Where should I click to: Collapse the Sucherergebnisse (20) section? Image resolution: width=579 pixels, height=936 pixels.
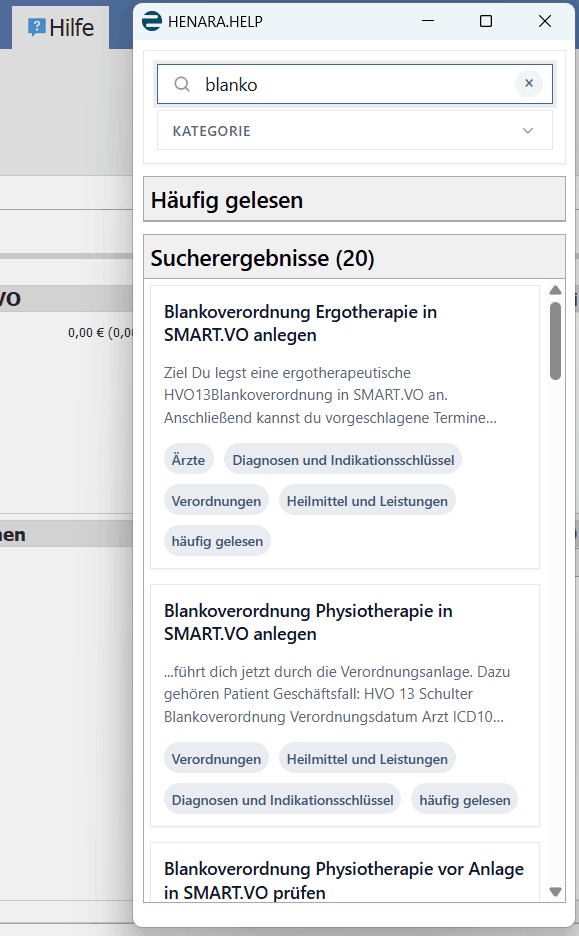coord(355,258)
